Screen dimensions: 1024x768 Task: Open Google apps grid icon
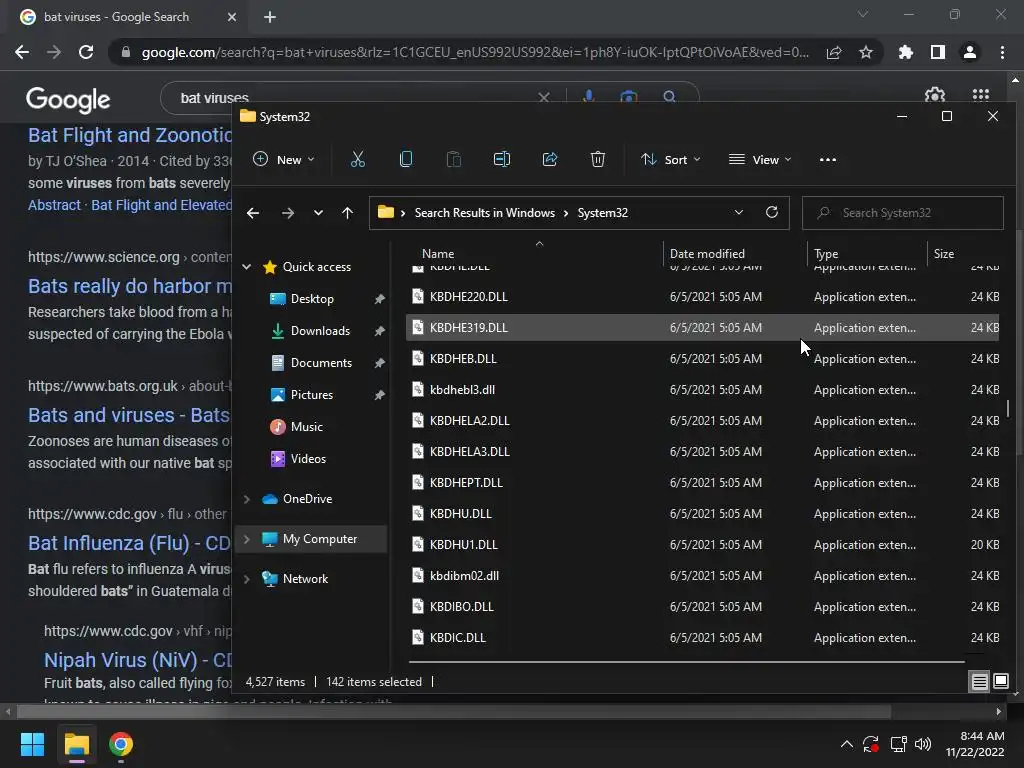981,95
